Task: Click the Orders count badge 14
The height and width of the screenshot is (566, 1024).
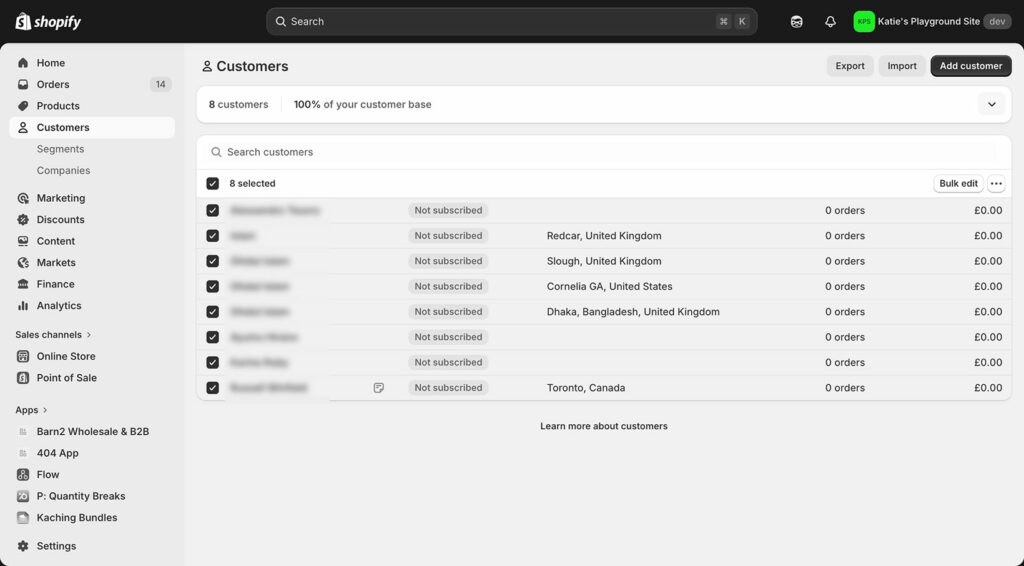Action: pyautogui.click(x=161, y=84)
